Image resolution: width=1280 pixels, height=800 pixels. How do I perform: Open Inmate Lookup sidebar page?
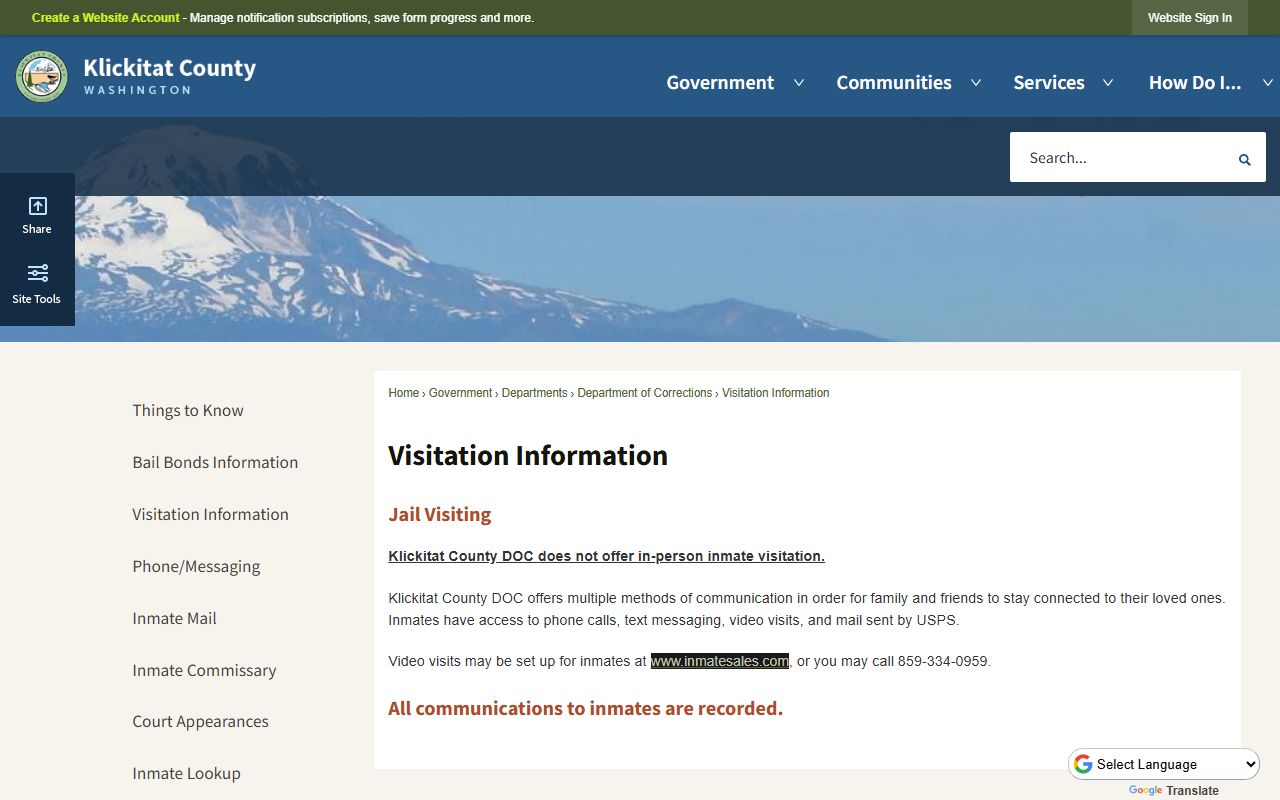coord(186,773)
